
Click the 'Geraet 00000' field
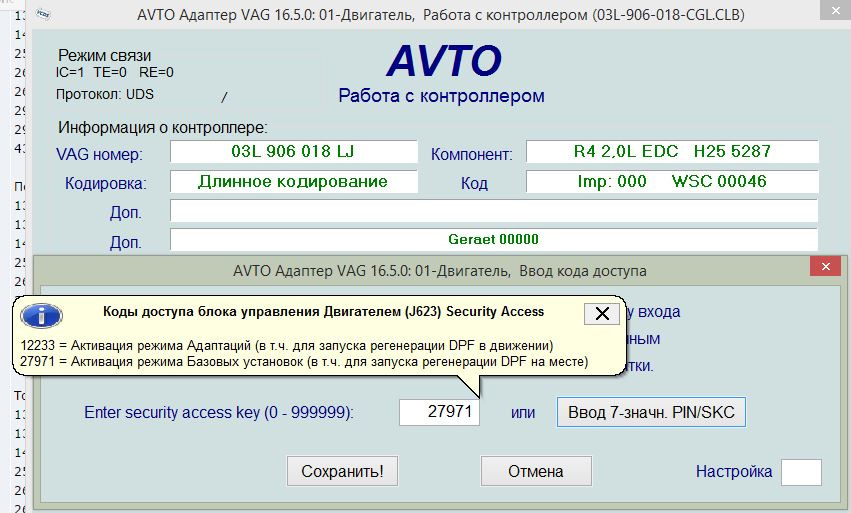pyautogui.click(x=494, y=239)
